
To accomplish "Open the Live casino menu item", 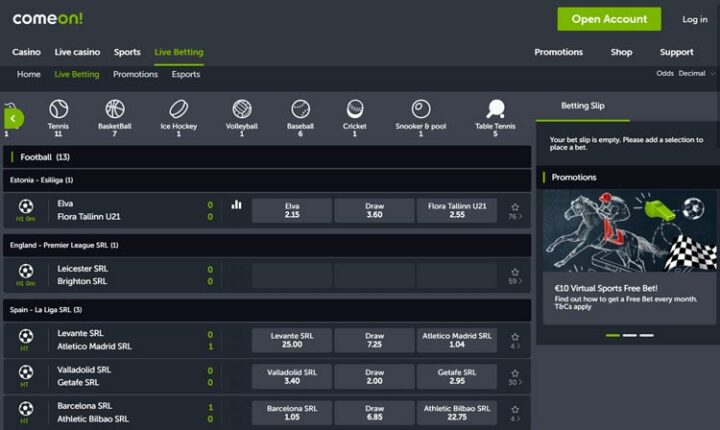I will click(x=77, y=52).
